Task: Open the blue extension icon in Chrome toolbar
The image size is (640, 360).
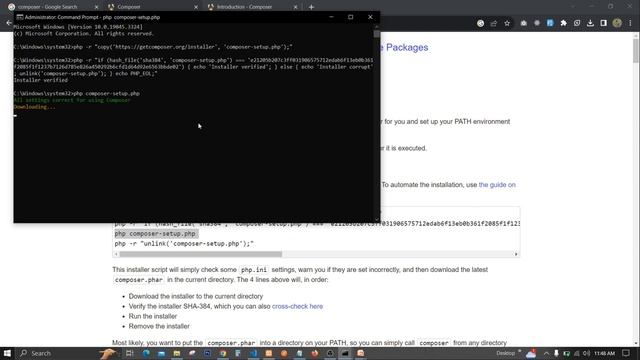Action: 550,23
